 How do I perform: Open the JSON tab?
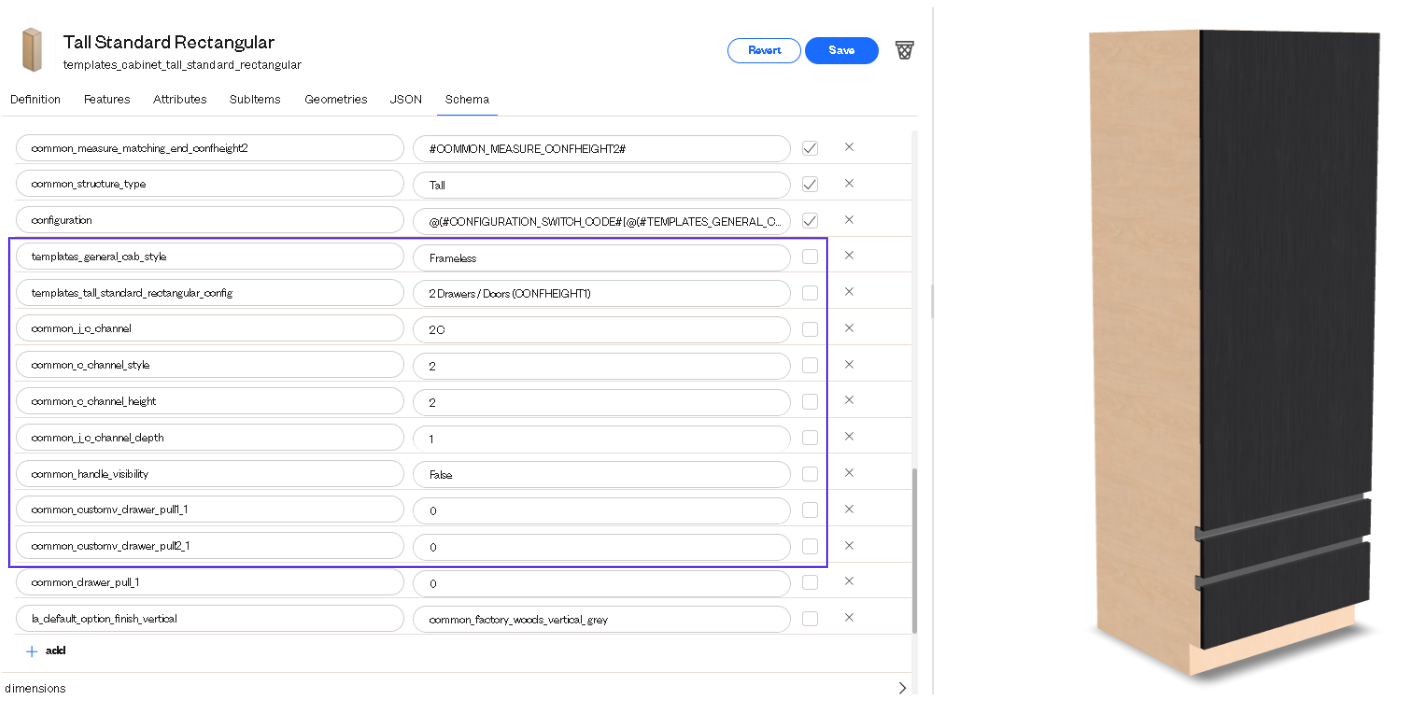click(406, 99)
